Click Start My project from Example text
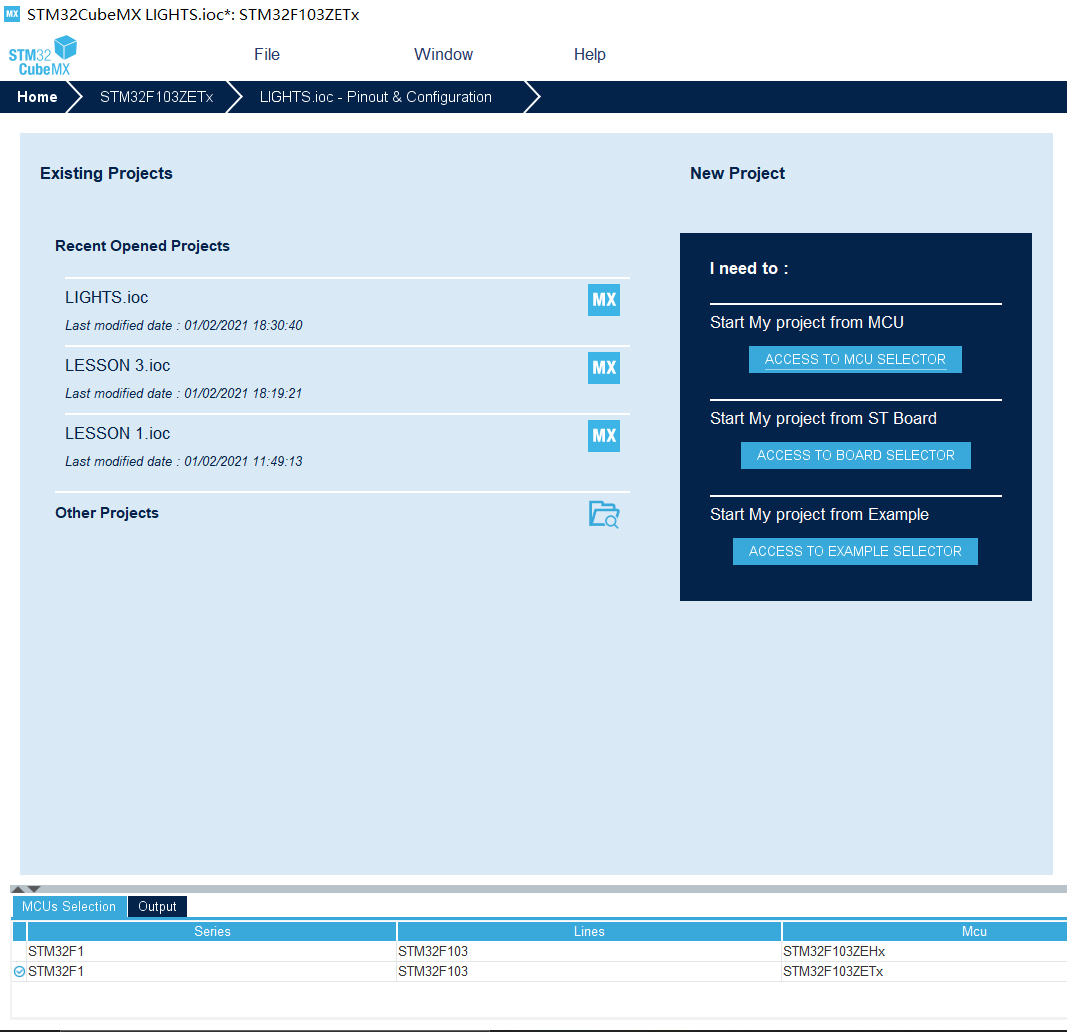 tap(819, 514)
